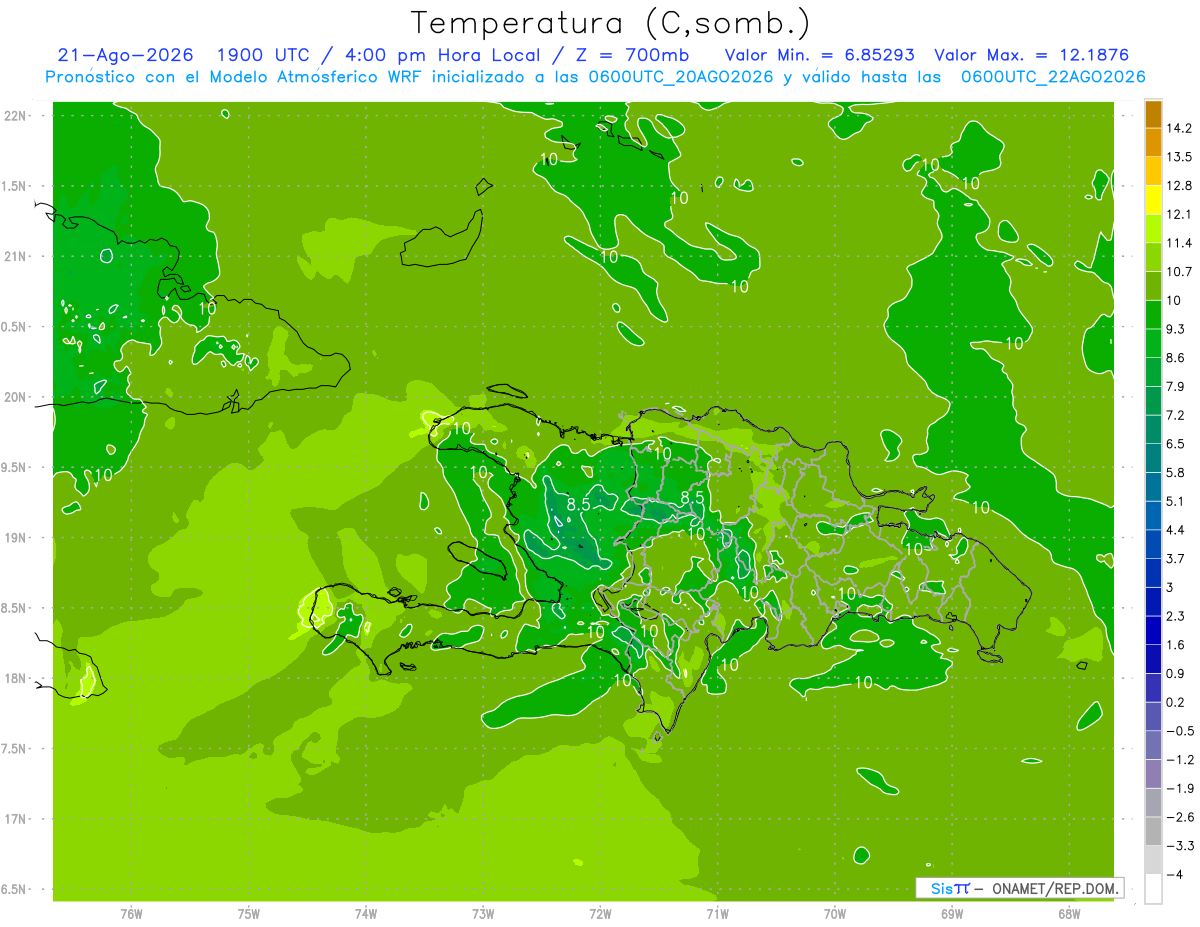Click the "-3.3" color scale label
The image size is (1200, 927).
pyautogui.click(x=1179, y=846)
